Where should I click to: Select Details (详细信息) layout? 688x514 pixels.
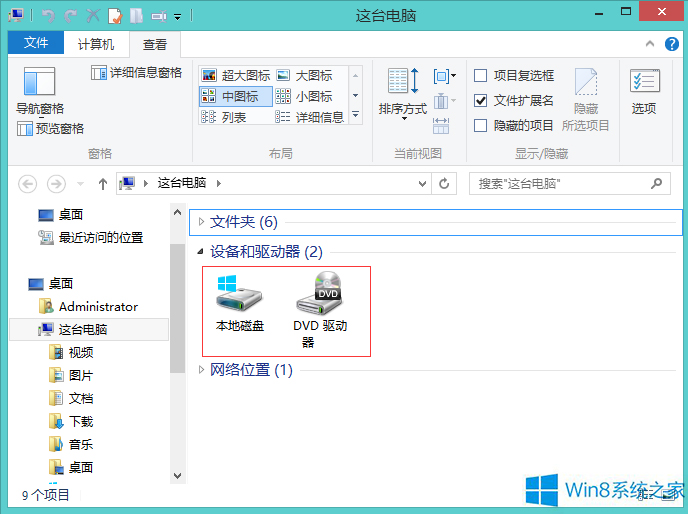[x=310, y=117]
